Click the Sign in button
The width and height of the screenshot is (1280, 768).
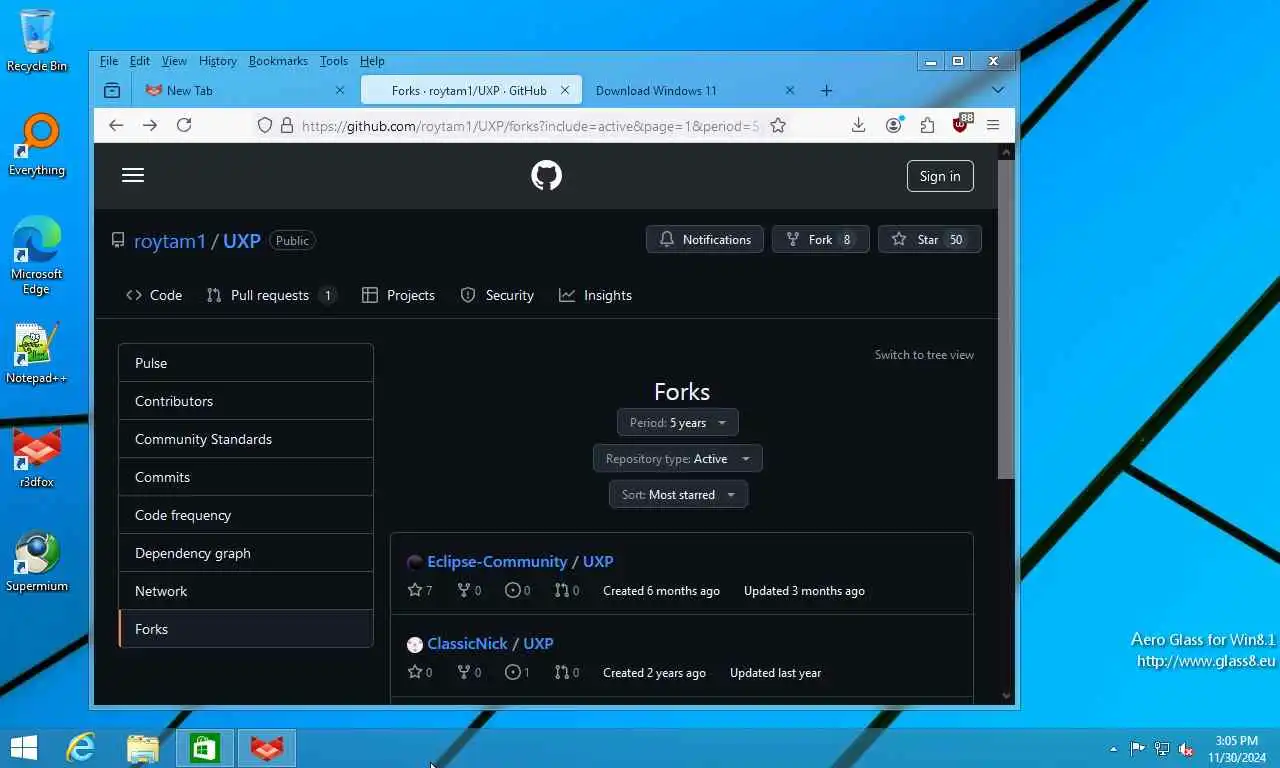[x=940, y=176]
